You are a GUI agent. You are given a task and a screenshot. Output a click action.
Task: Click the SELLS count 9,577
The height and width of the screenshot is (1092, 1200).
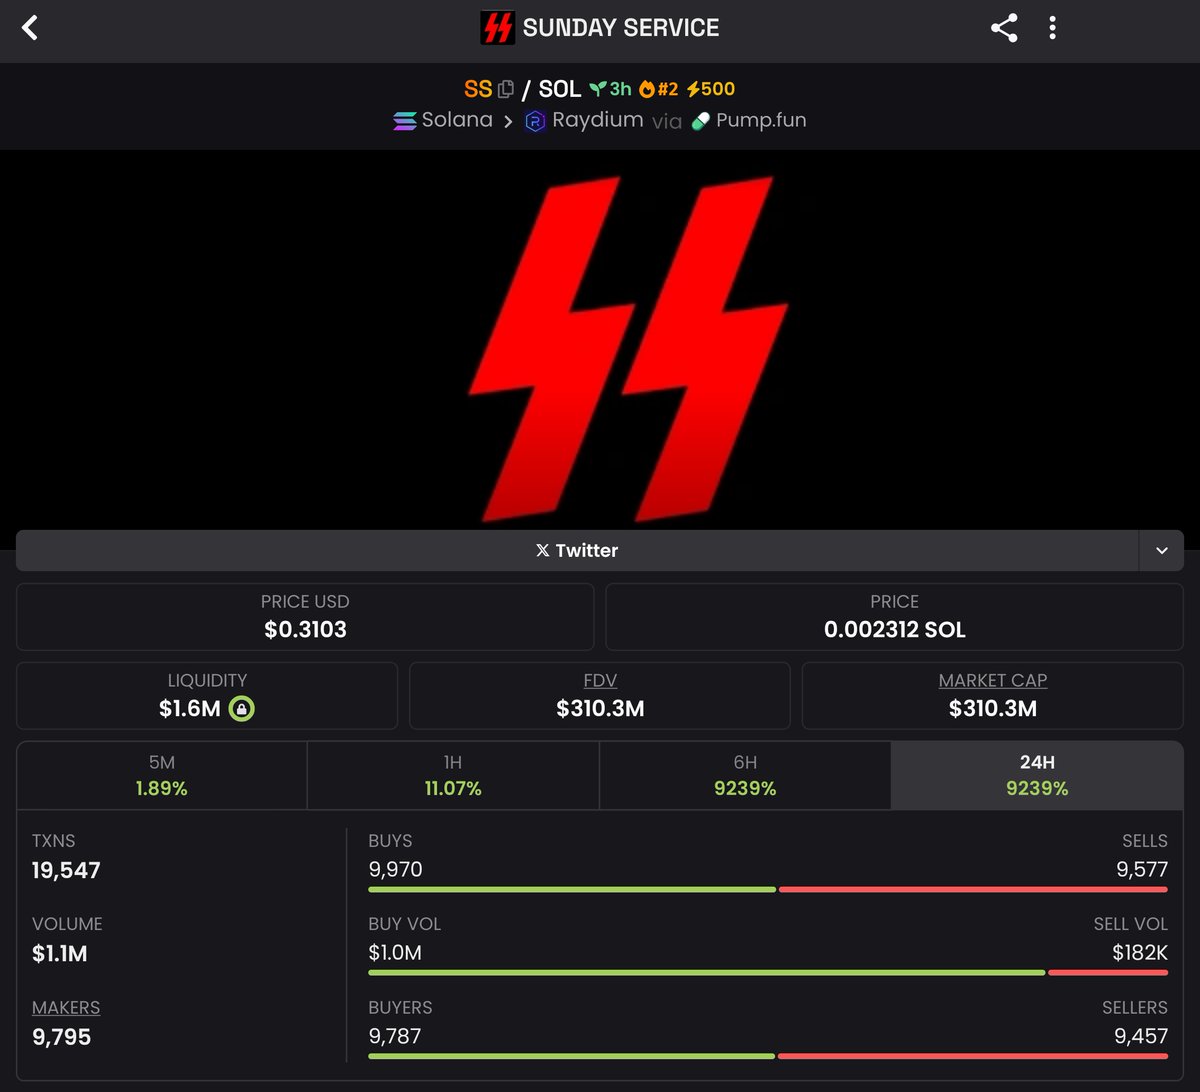tap(1142, 869)
